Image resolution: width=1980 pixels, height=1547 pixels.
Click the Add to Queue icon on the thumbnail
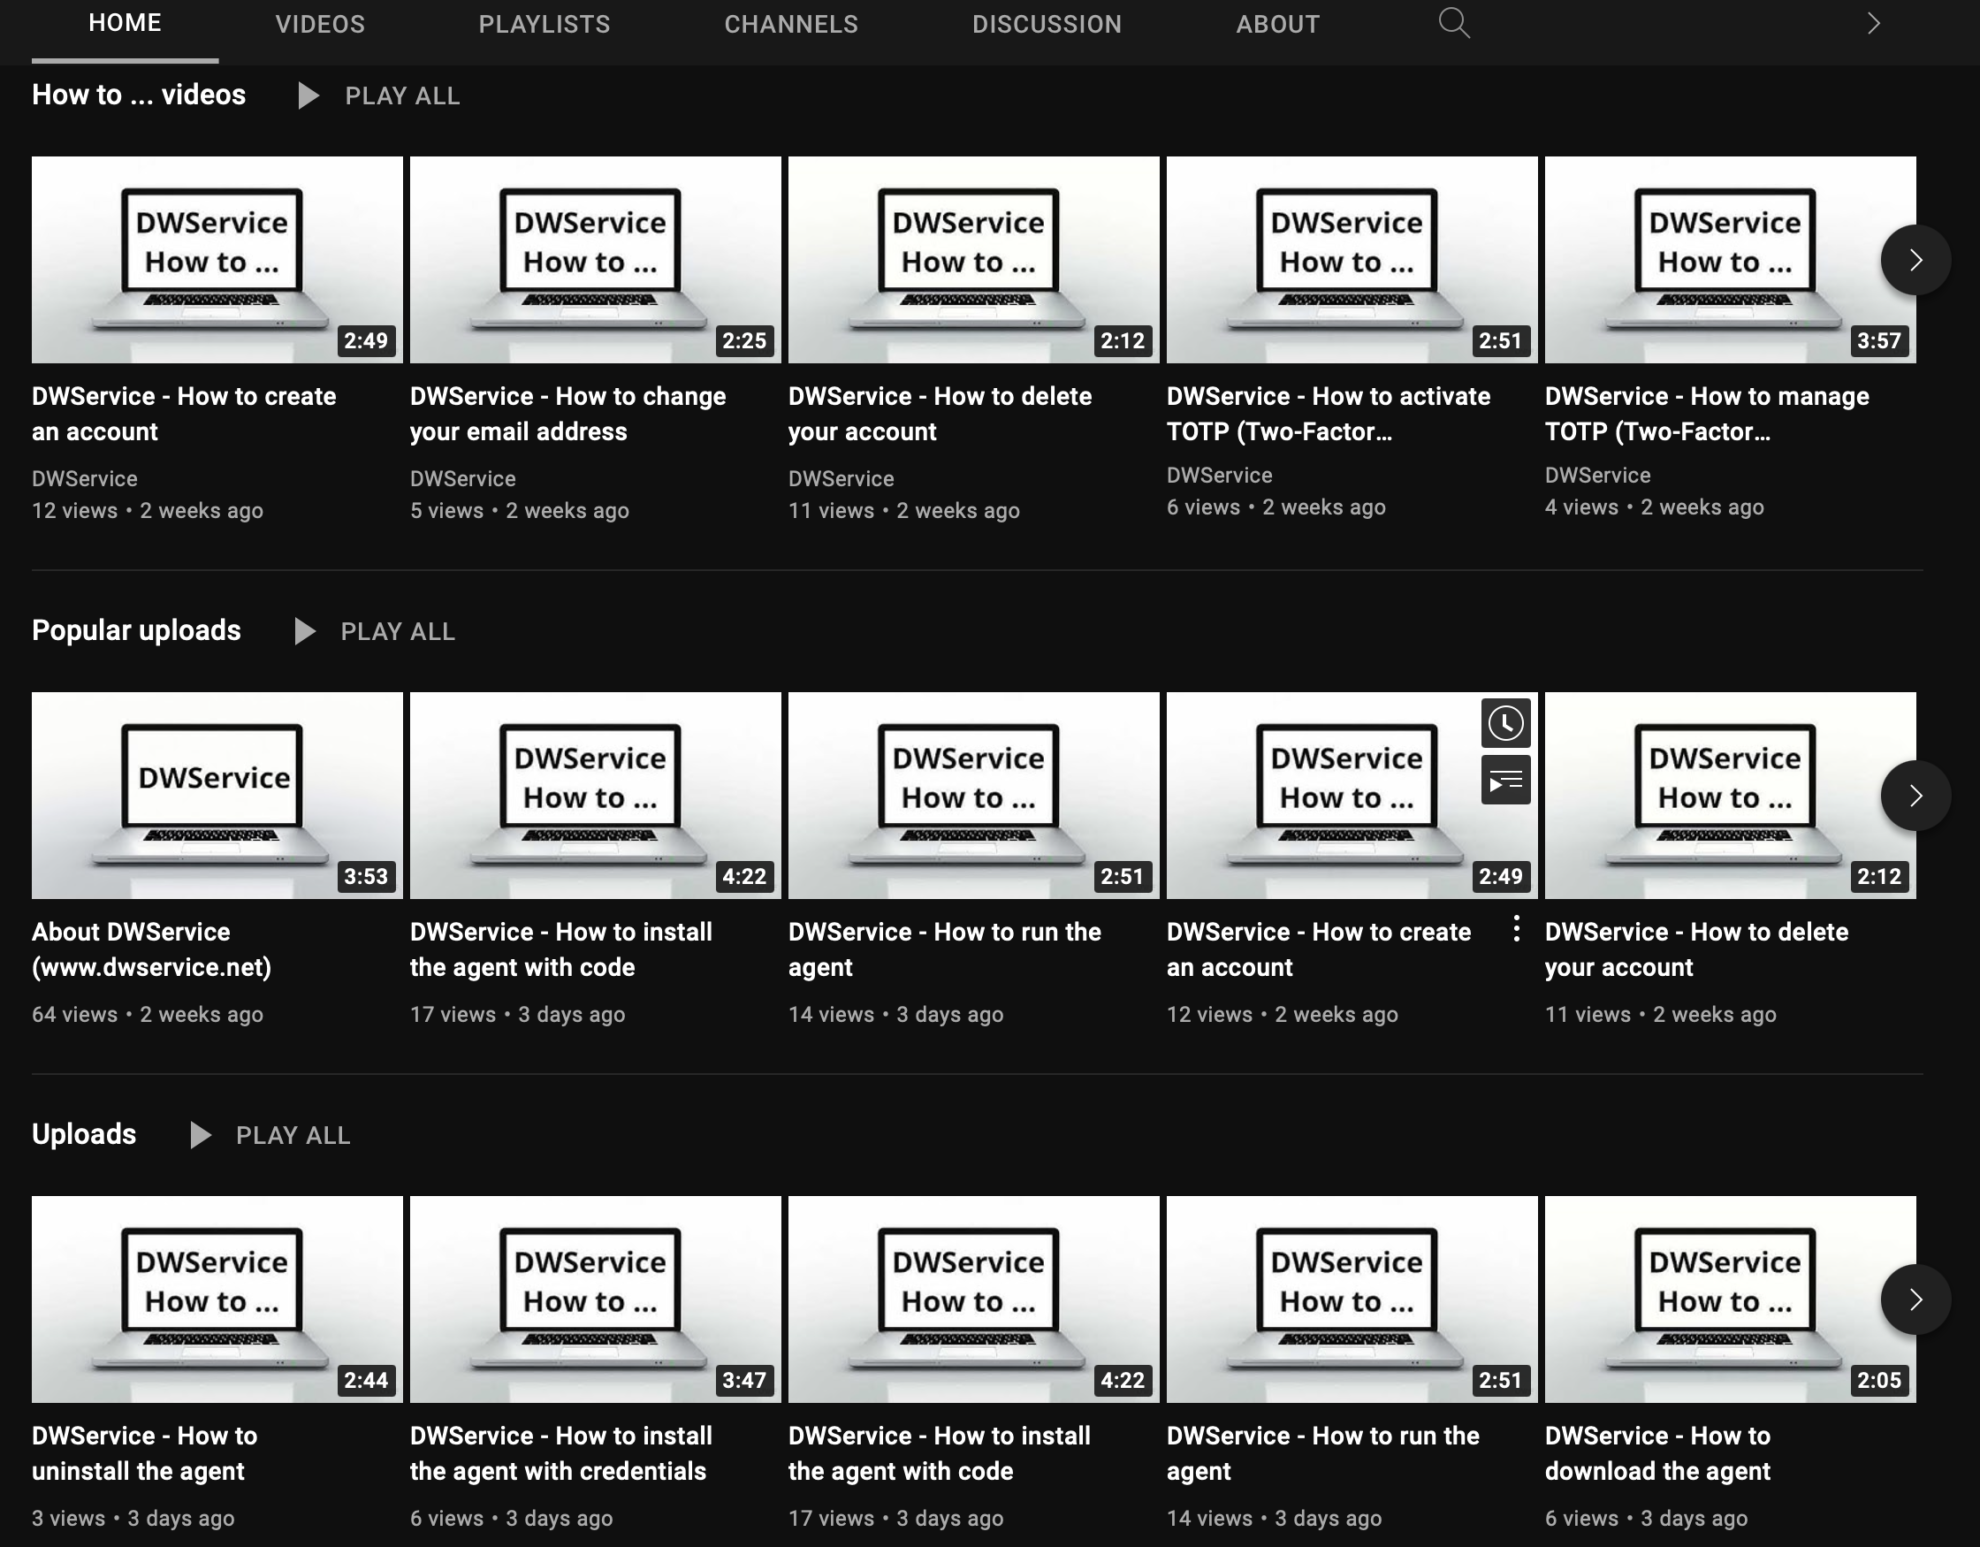pos(1505,780)
